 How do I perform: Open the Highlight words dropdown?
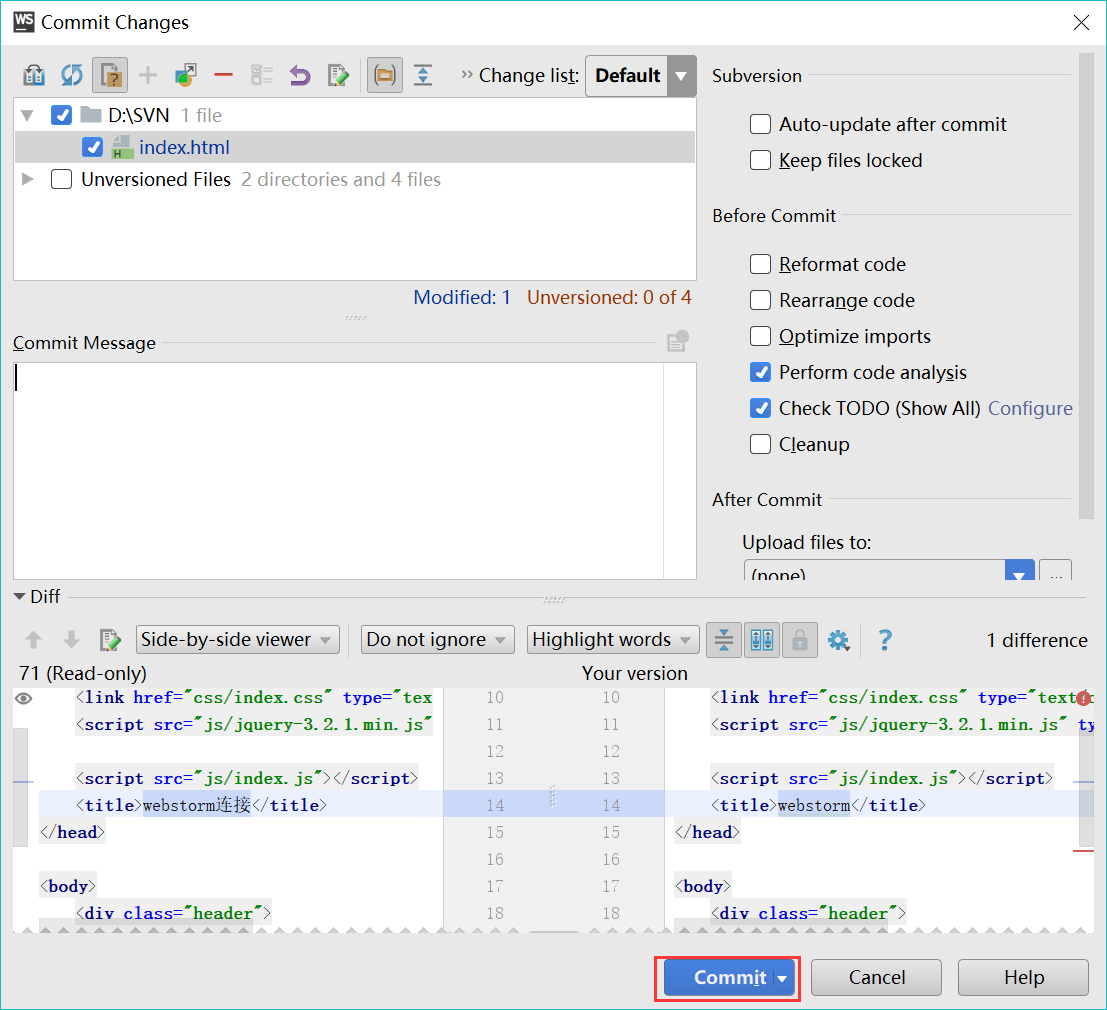pyautogui.click(x=613, y=639)
